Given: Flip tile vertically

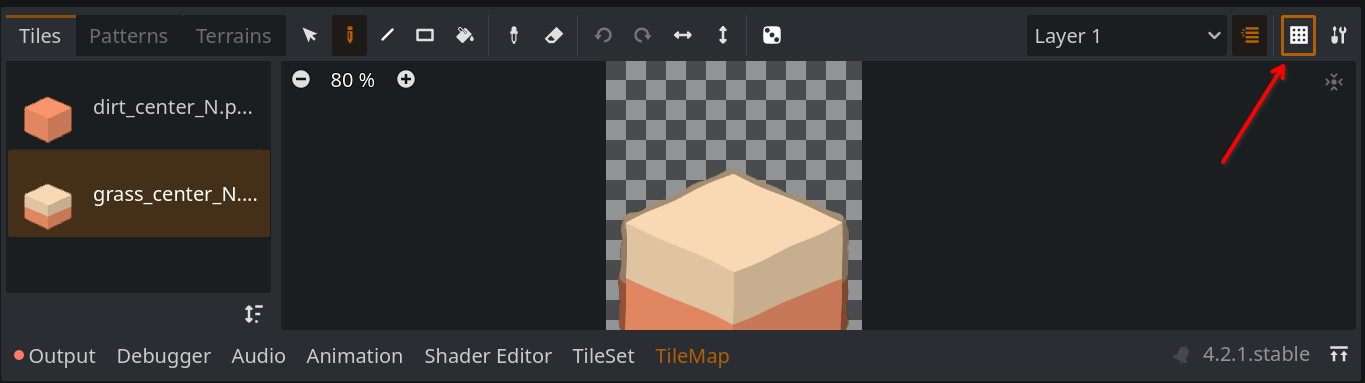Looking at the screenshot, I should (x=723, y=35).
